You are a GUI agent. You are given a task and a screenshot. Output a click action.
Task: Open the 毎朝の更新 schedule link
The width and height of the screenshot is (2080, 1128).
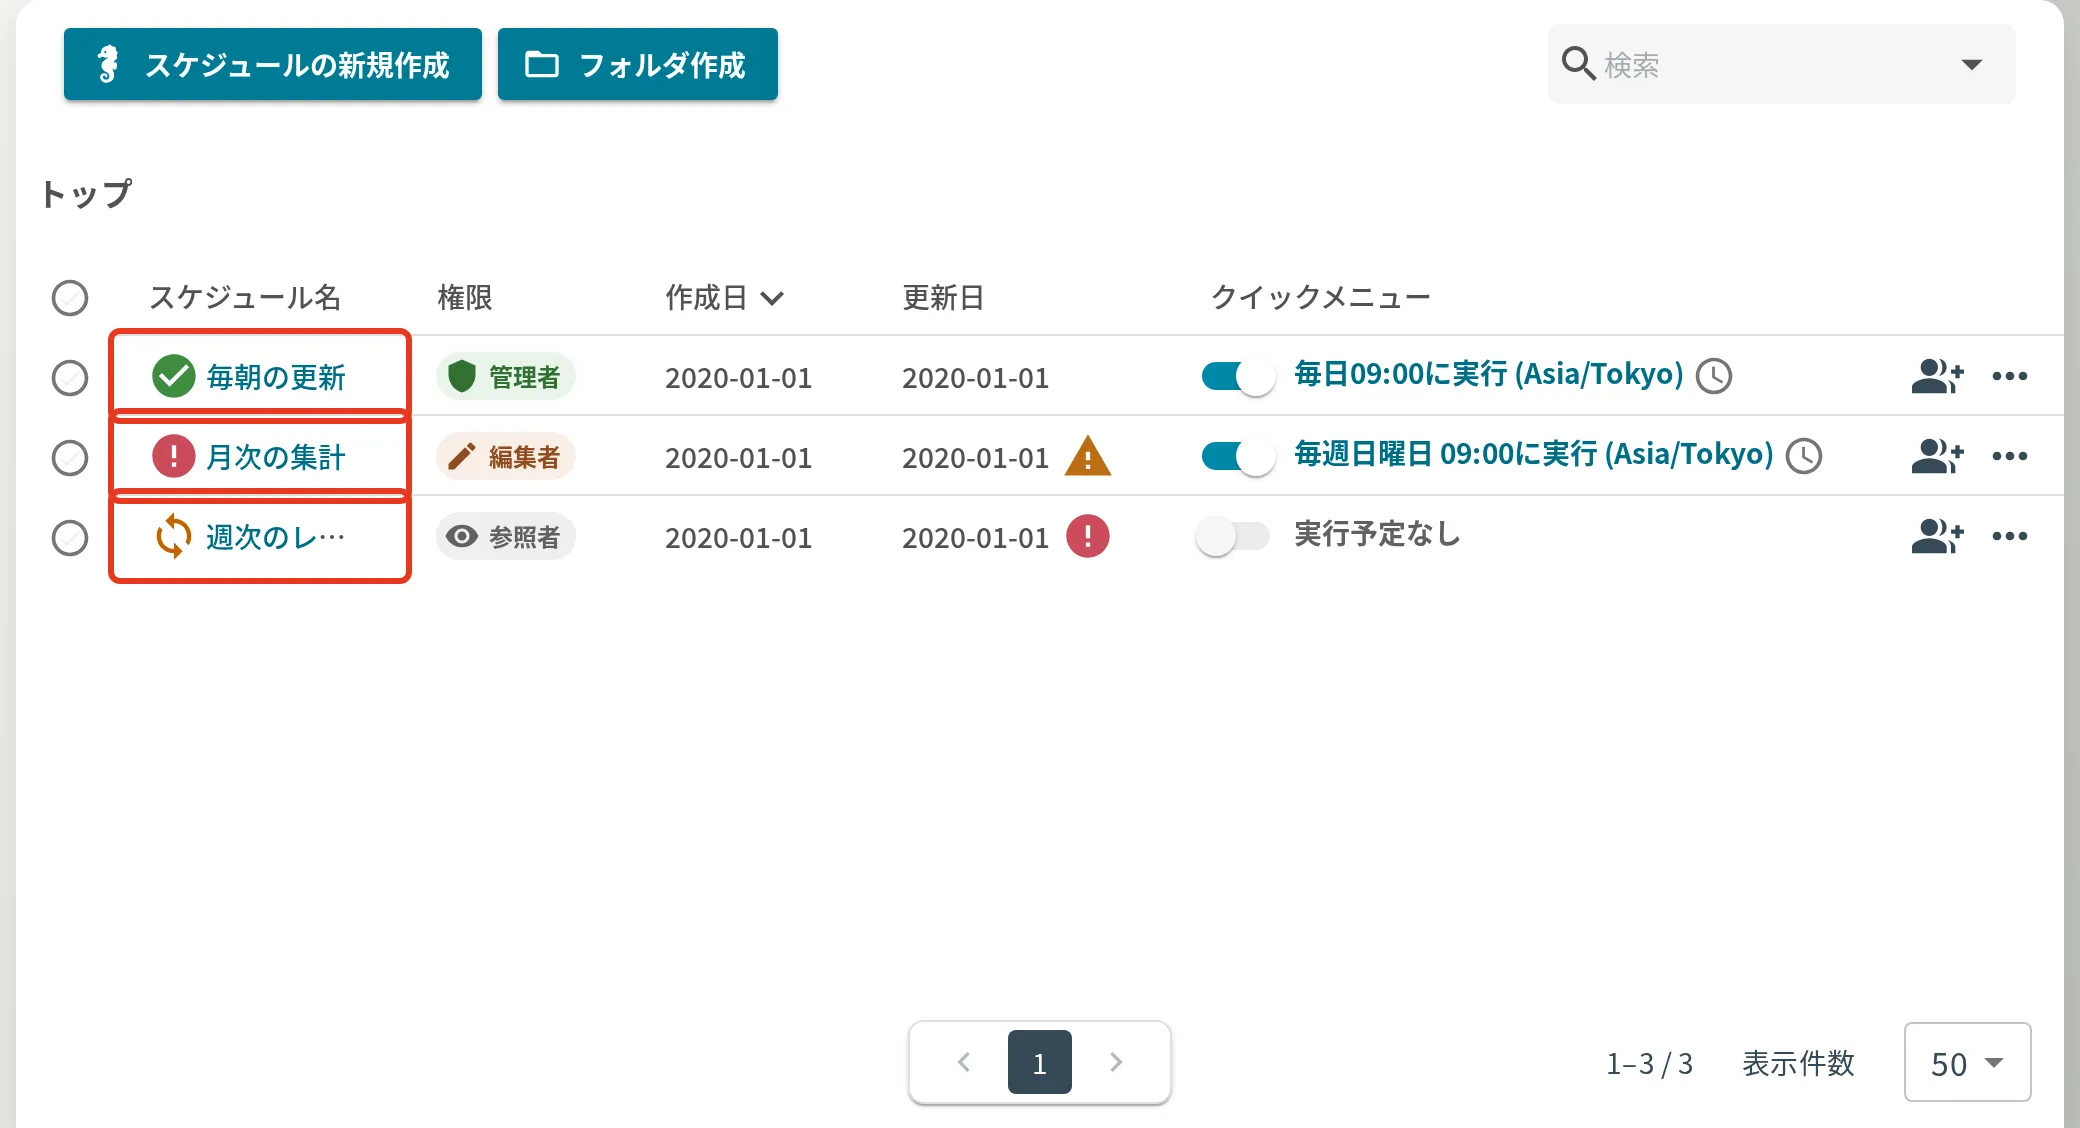click(276, 377)
